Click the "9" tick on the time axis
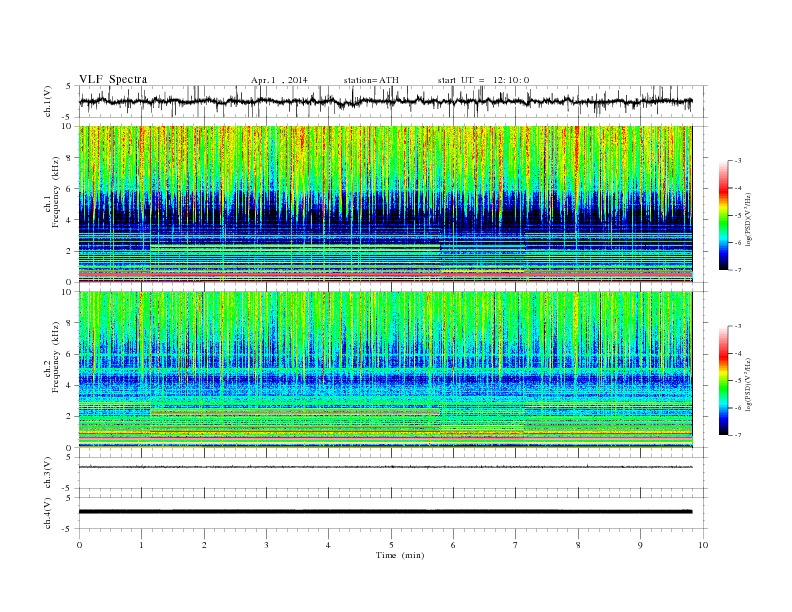 [640, 545]
